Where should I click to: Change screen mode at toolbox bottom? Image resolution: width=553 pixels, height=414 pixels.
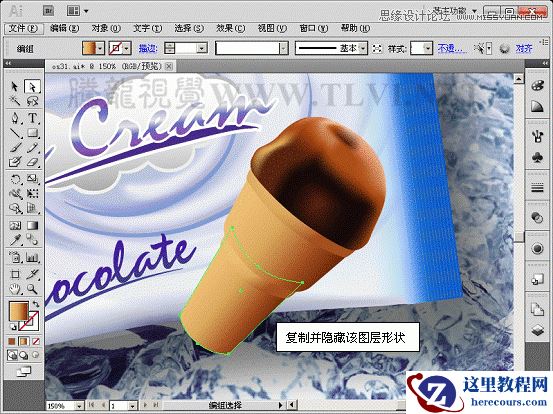pos(24,371)
